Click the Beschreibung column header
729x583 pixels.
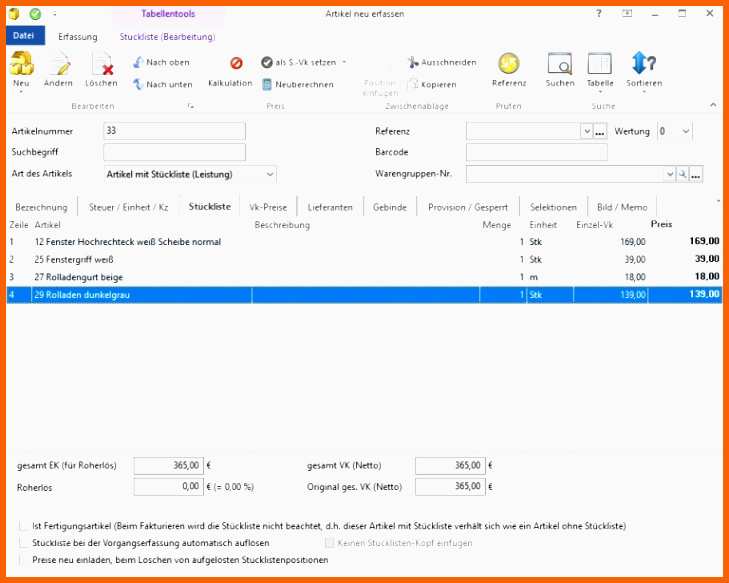pyautogui.click(x=282, y=225)
